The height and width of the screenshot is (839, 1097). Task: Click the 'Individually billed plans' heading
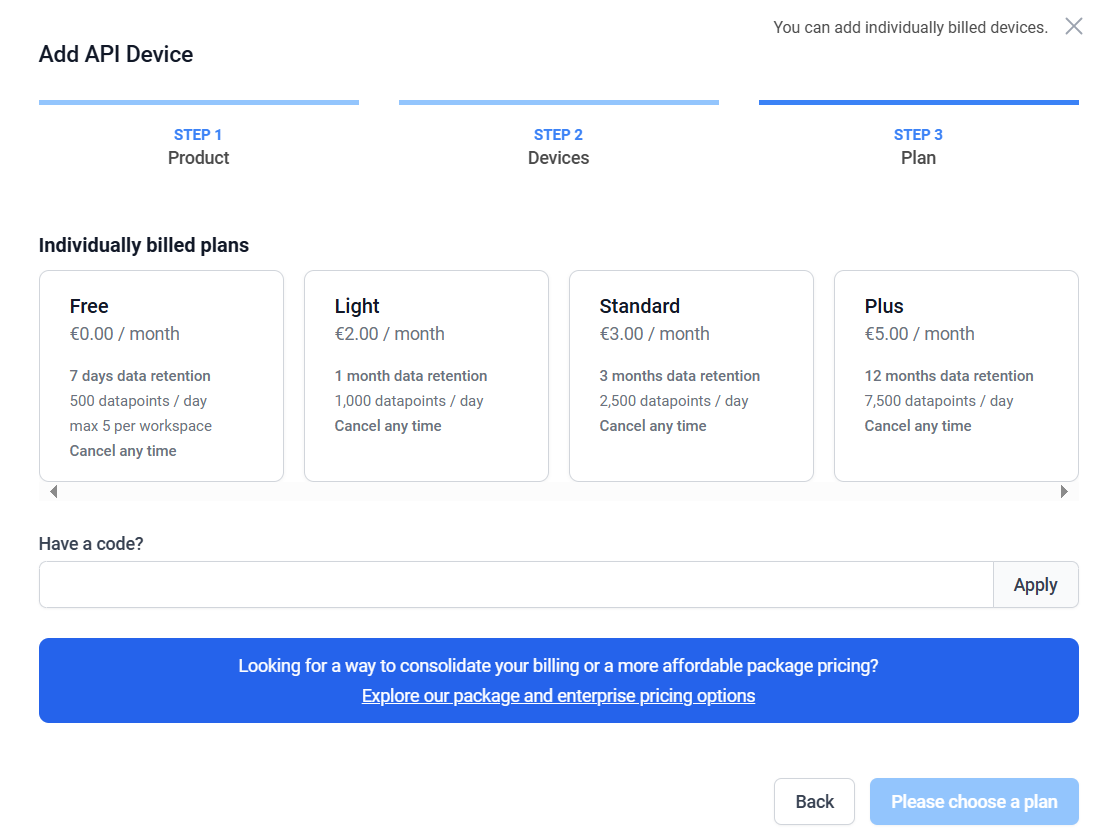coord(144,245)
